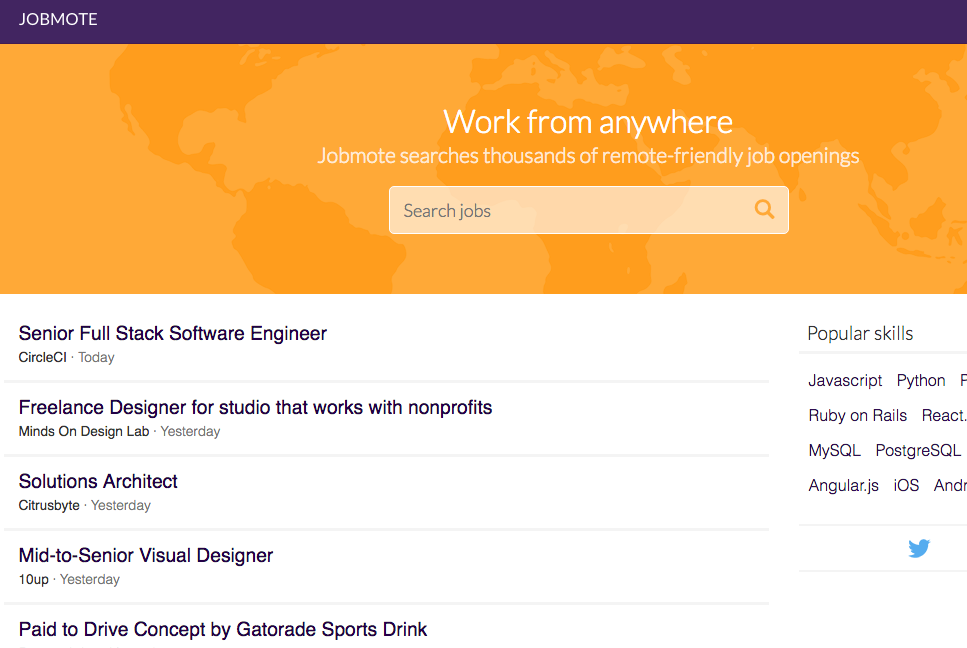Click the Search jobs input field
Viewport: 967px width, 648px height.
click(x=588, y=210)
